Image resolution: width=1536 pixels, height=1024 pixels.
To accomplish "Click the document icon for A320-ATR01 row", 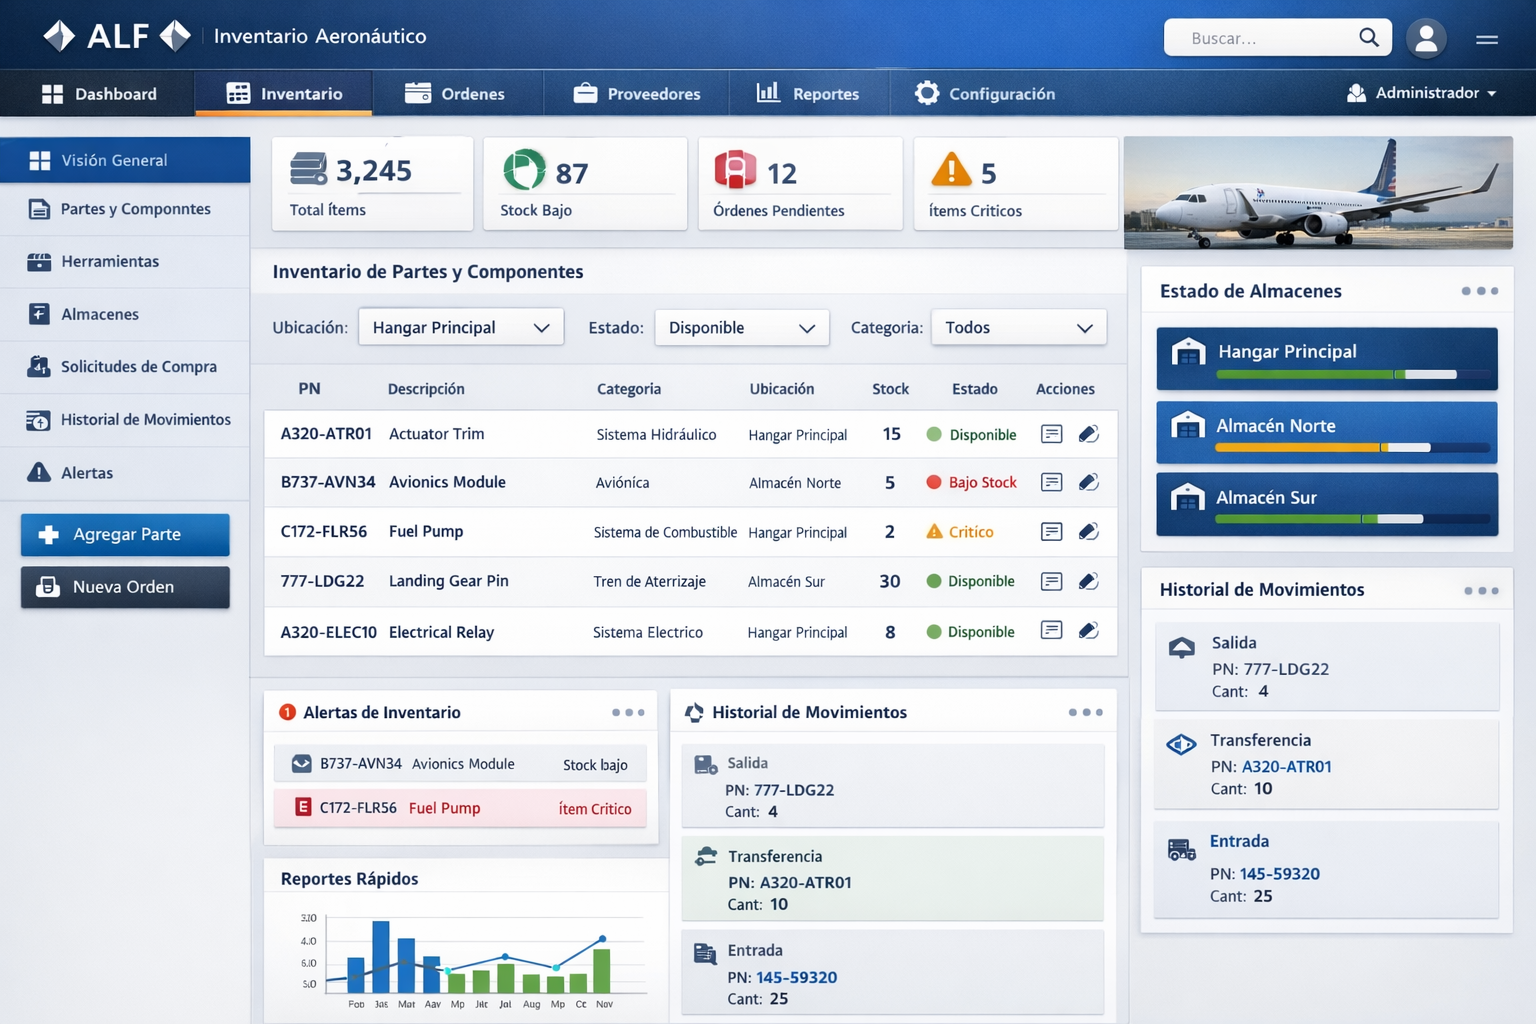I will pyautogui.click(x=1051, y=433).
